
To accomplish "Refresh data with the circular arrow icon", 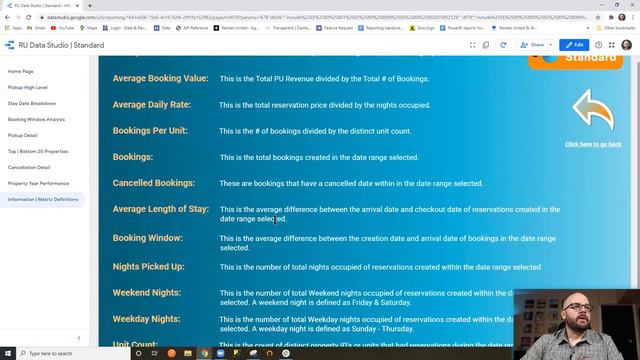I will pyautogui.click(x=503, y=45).
